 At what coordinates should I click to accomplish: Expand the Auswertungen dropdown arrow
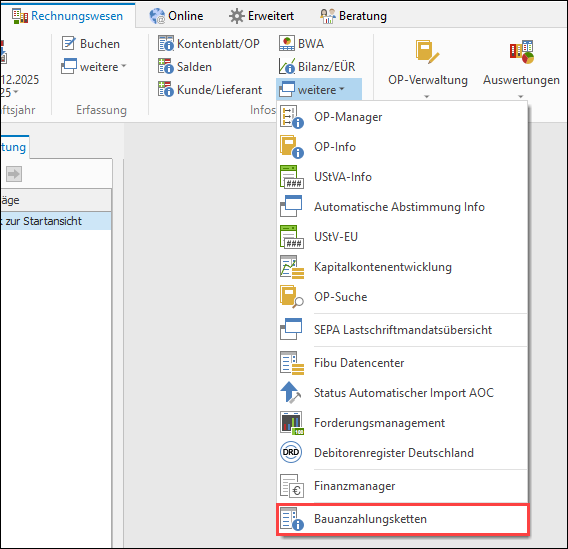[x=521, y=96]
